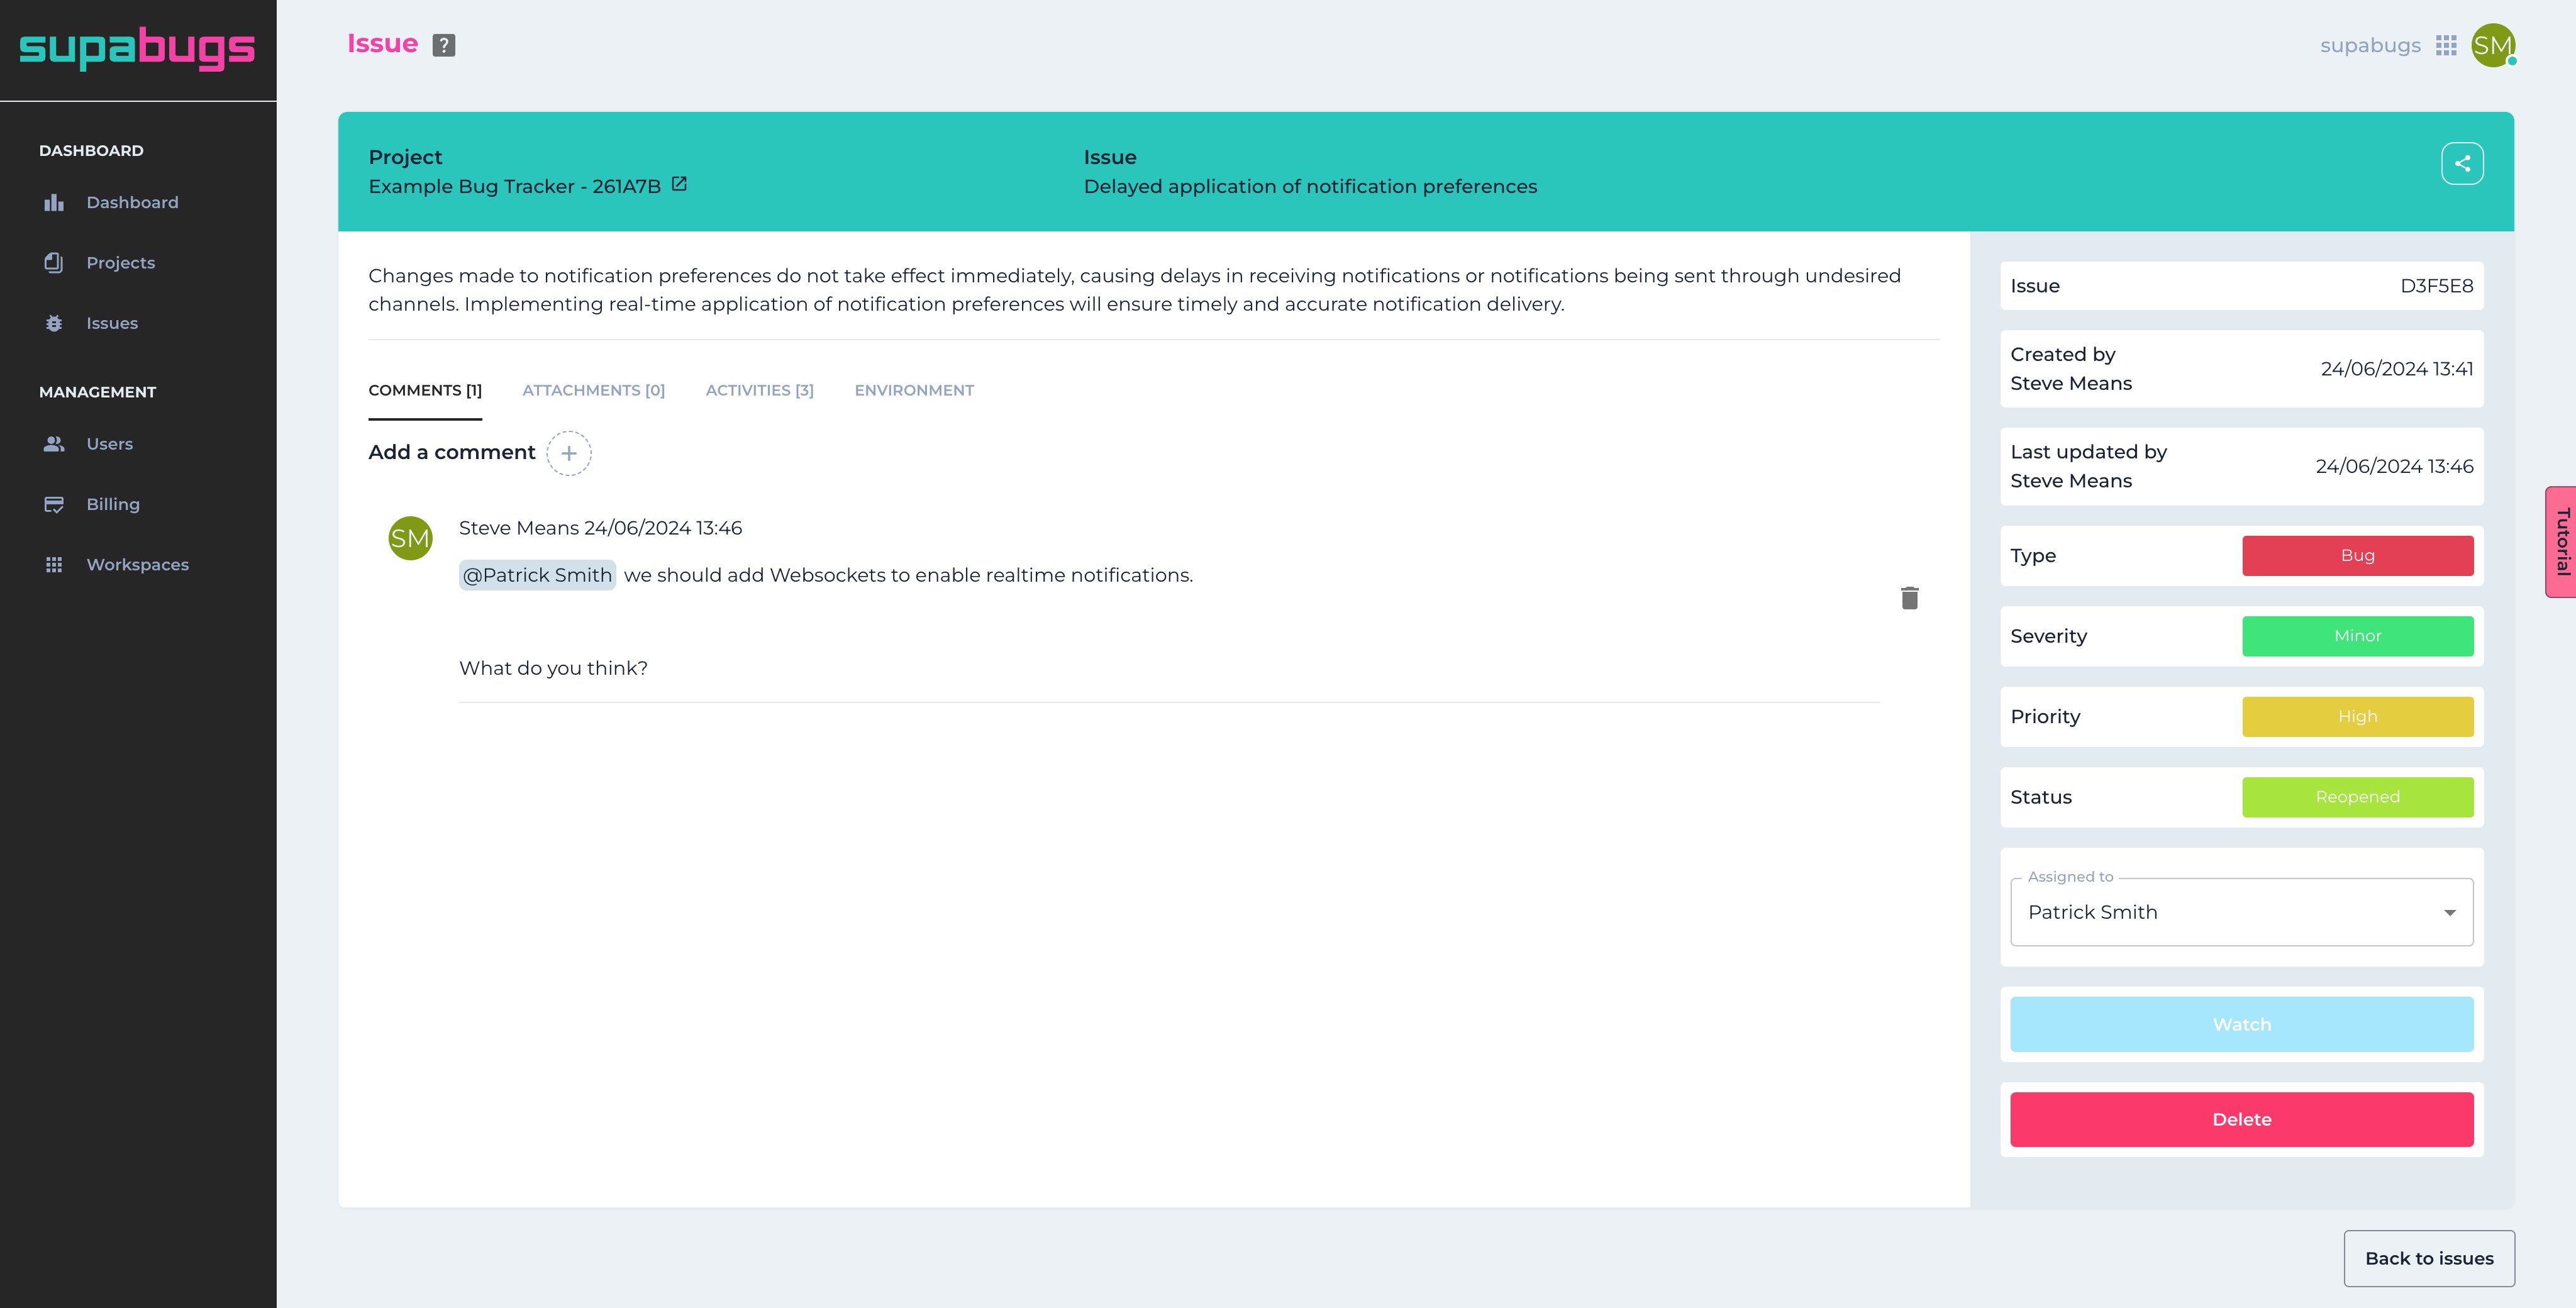Image resolution: width=2576 pixels, height=1308 pixels.
Task: Expand the Assigned to dropdown arrow
Action: click(x=2450, y=913)
